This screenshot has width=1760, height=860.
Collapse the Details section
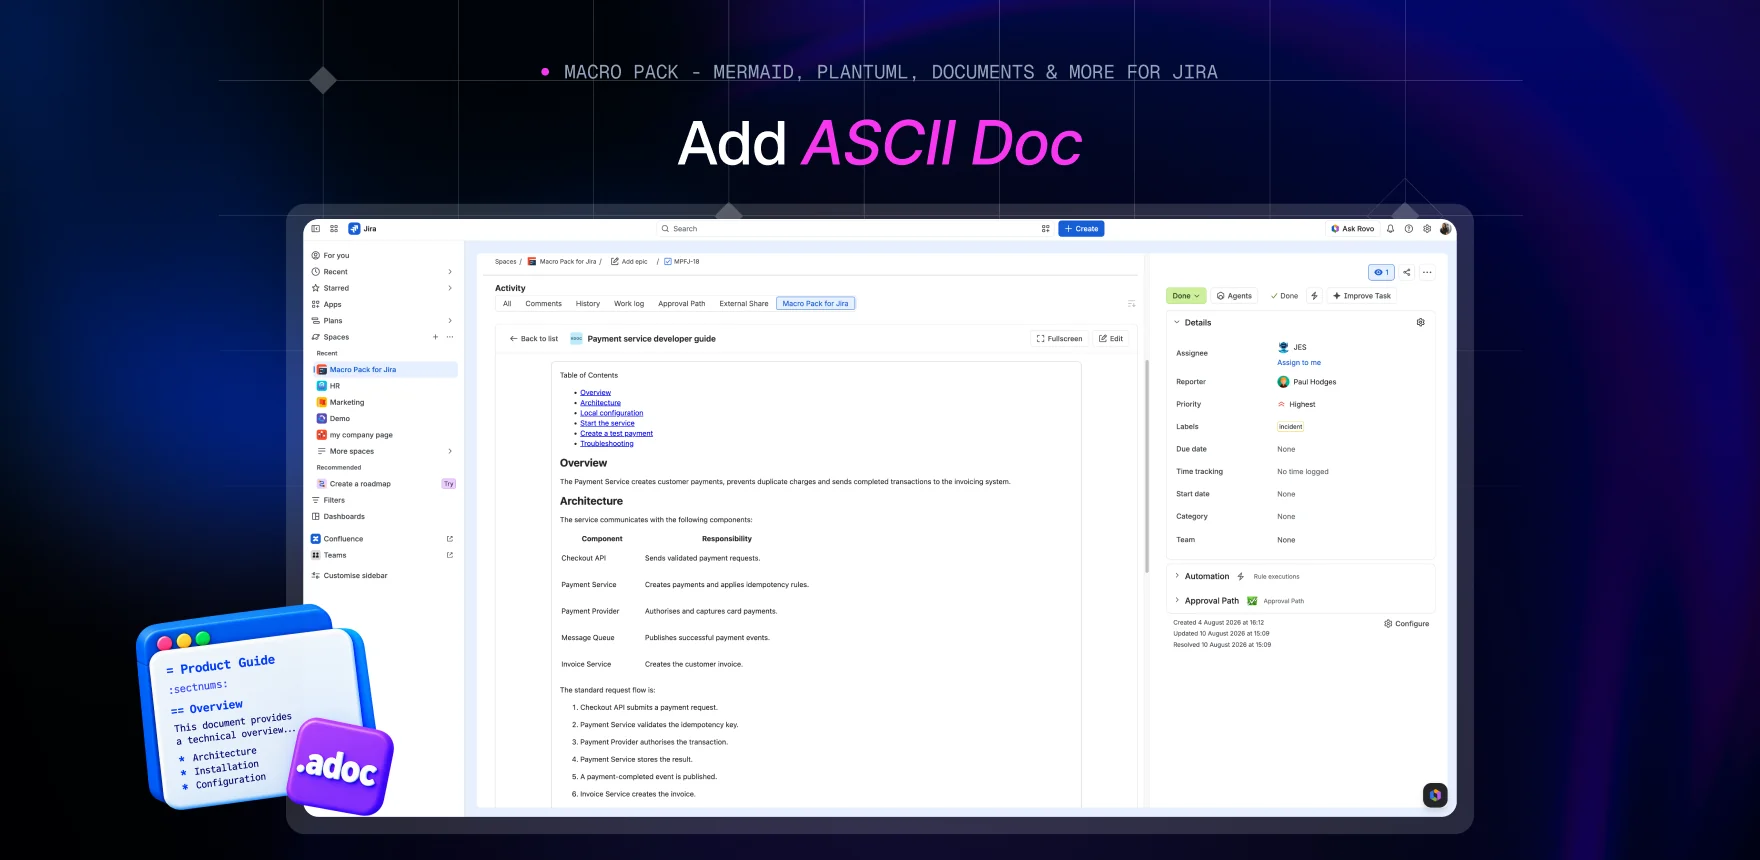click(x=1177, y=323)
